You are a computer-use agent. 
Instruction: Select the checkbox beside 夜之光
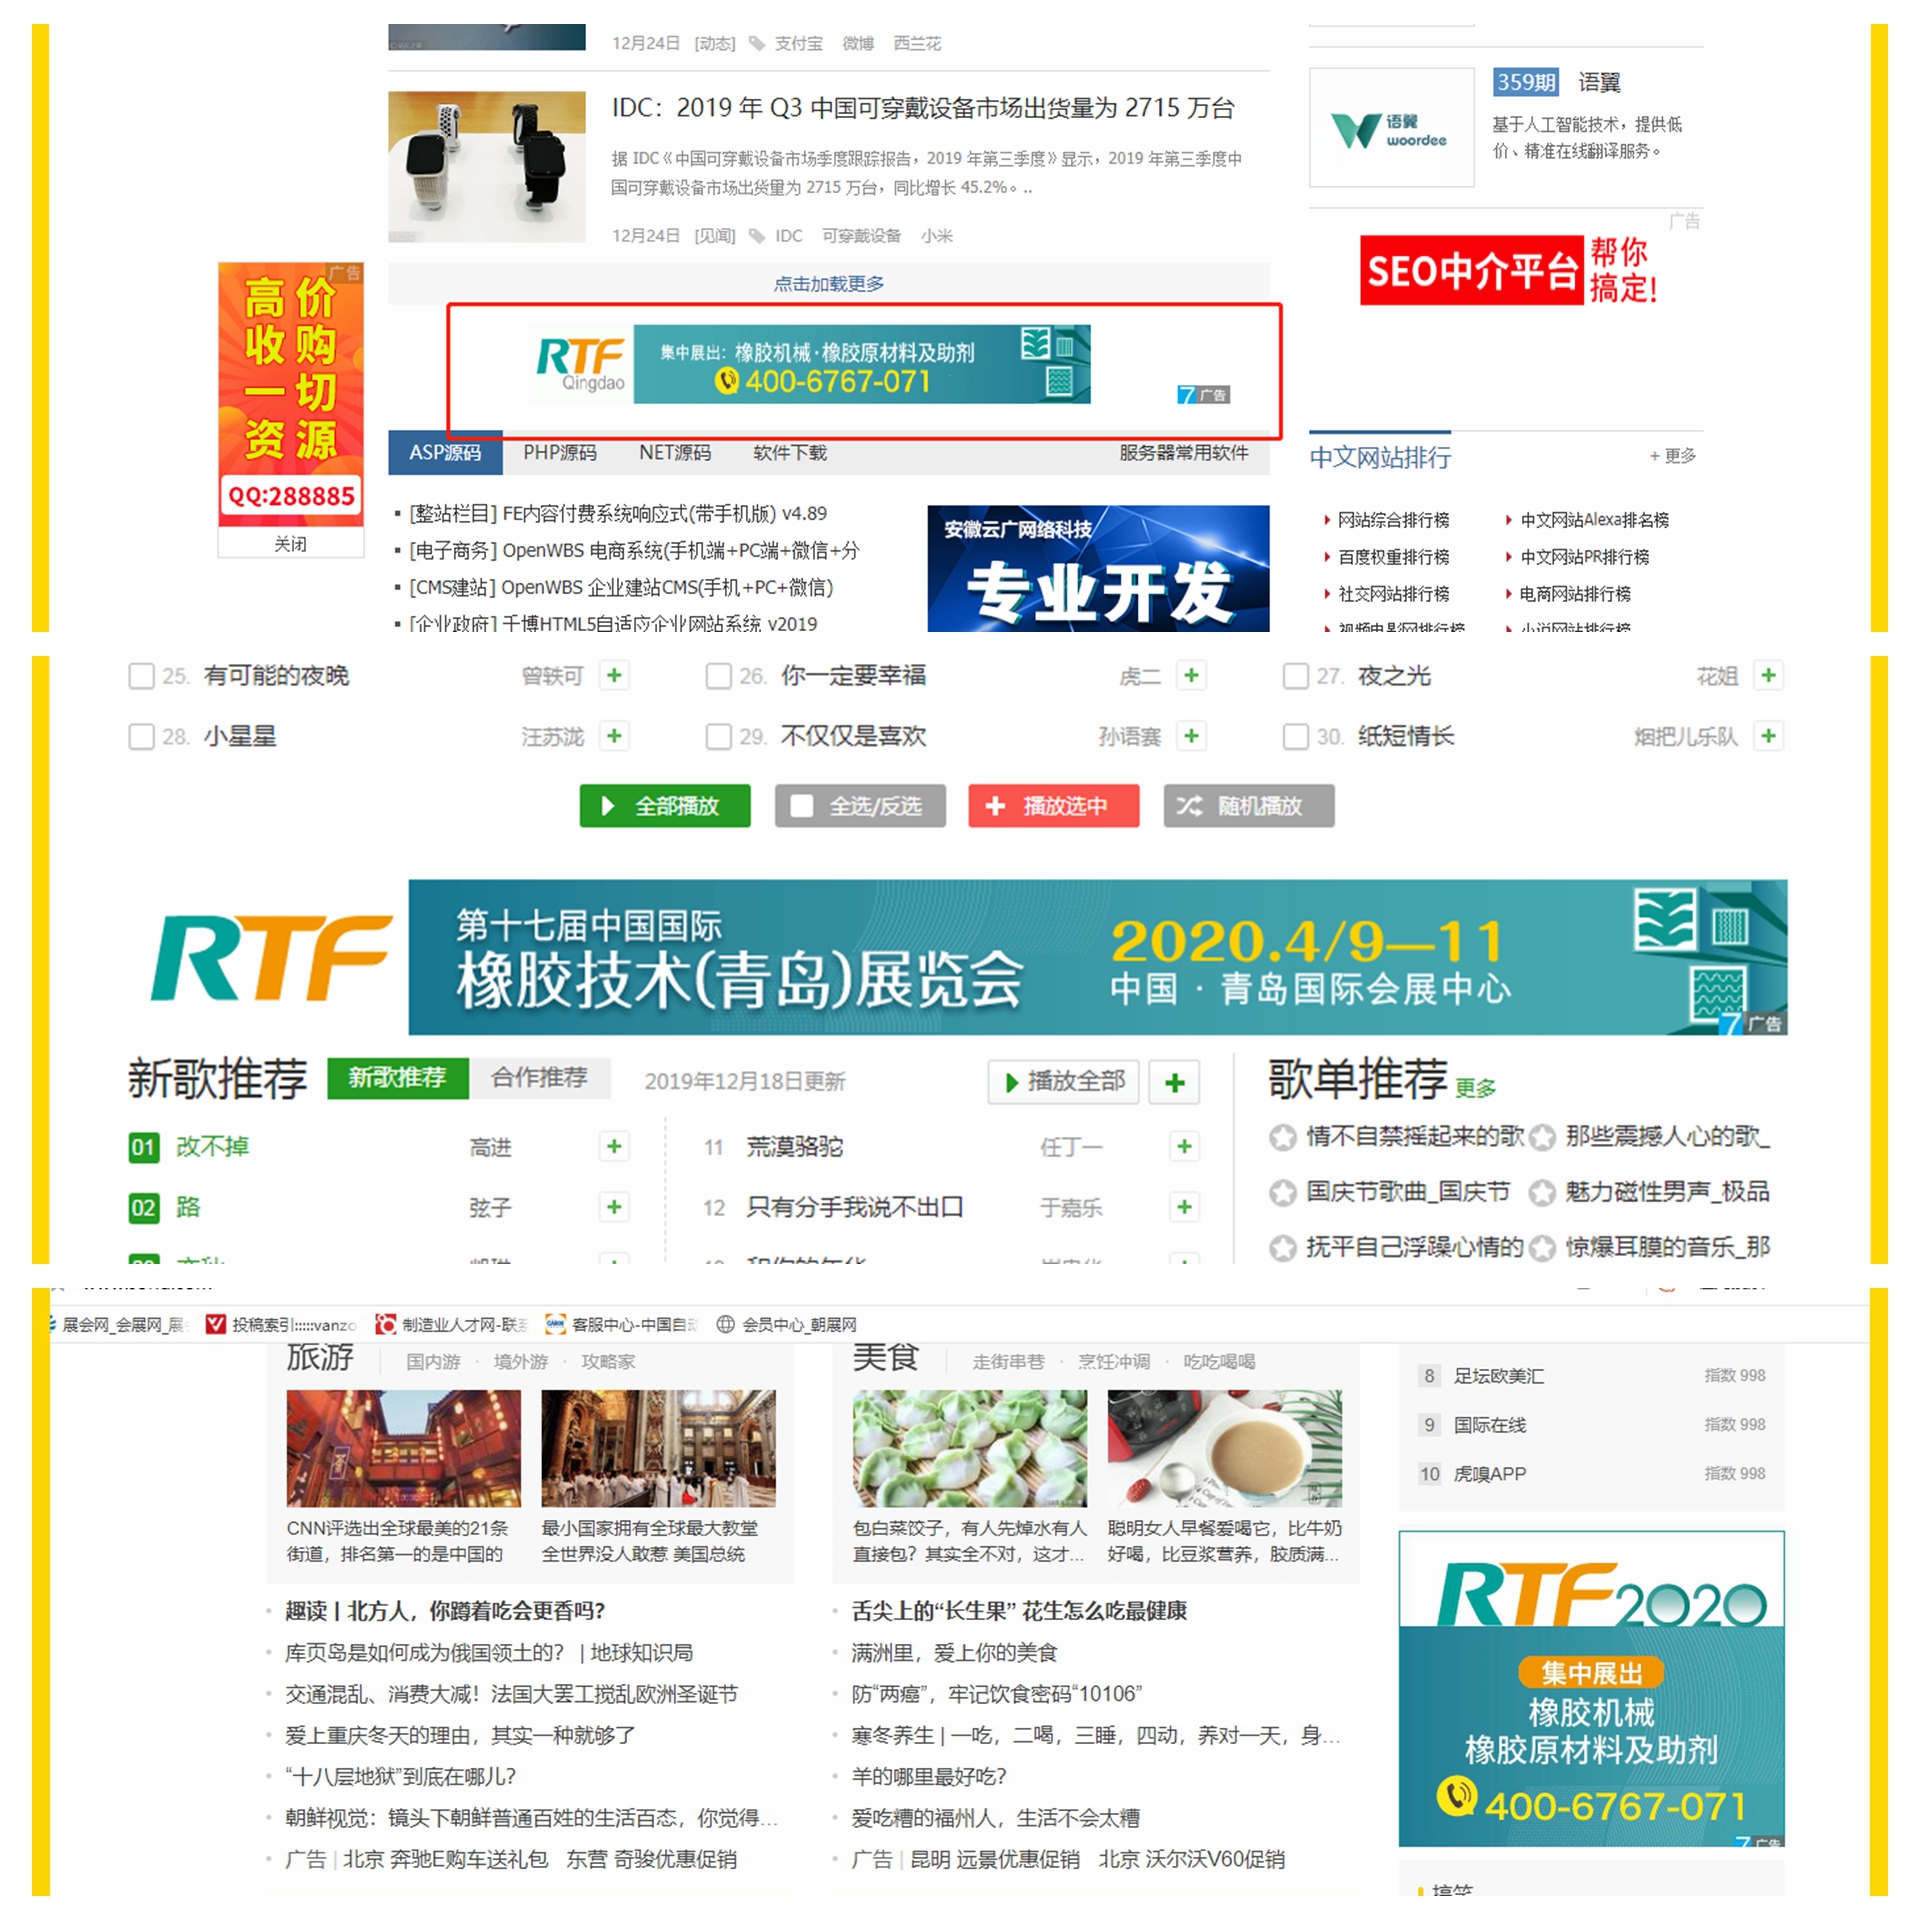[x=1295, y=676]
